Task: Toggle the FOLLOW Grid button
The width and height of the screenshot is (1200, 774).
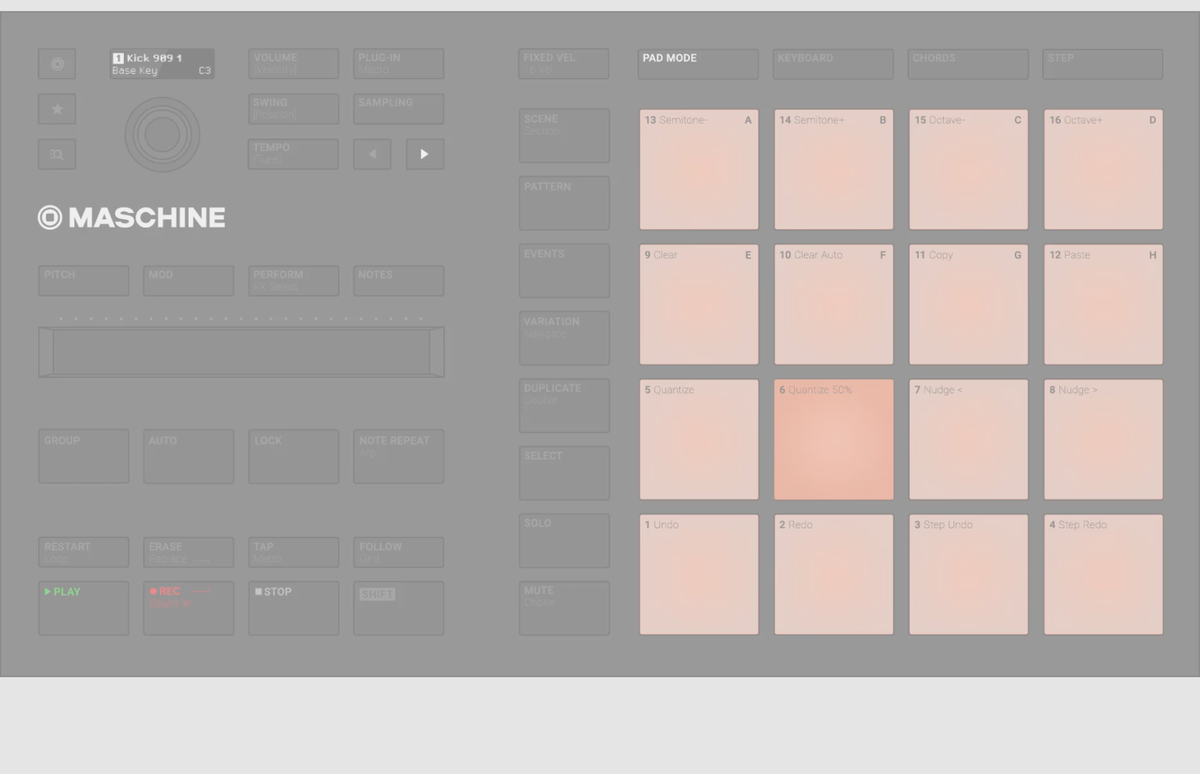Action: pos(399,553)
